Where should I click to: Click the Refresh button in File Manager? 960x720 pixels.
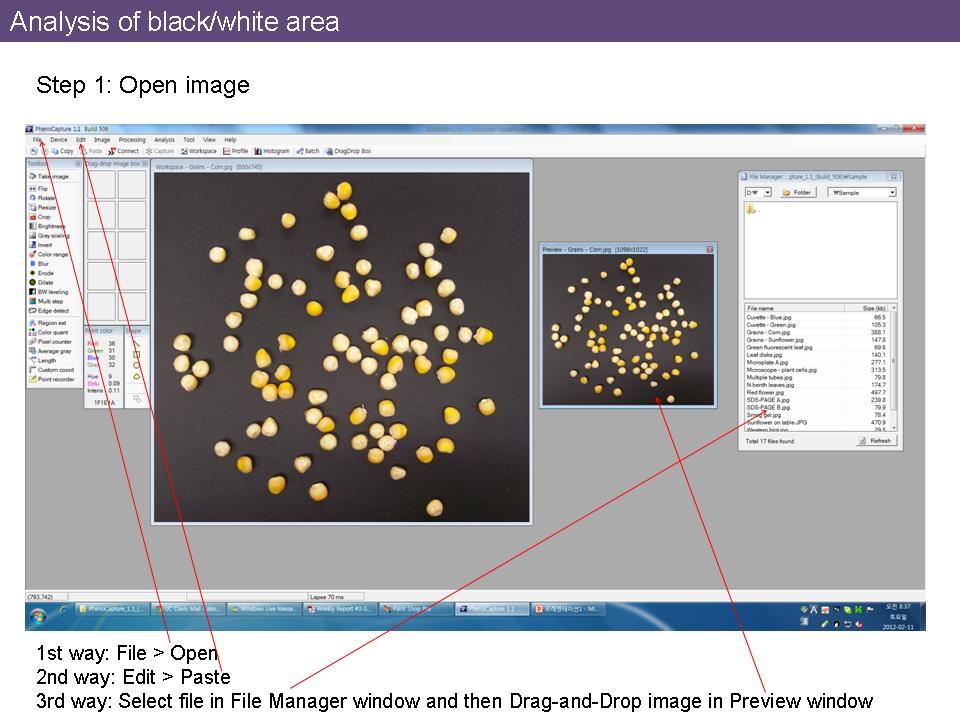pos(875,440)
